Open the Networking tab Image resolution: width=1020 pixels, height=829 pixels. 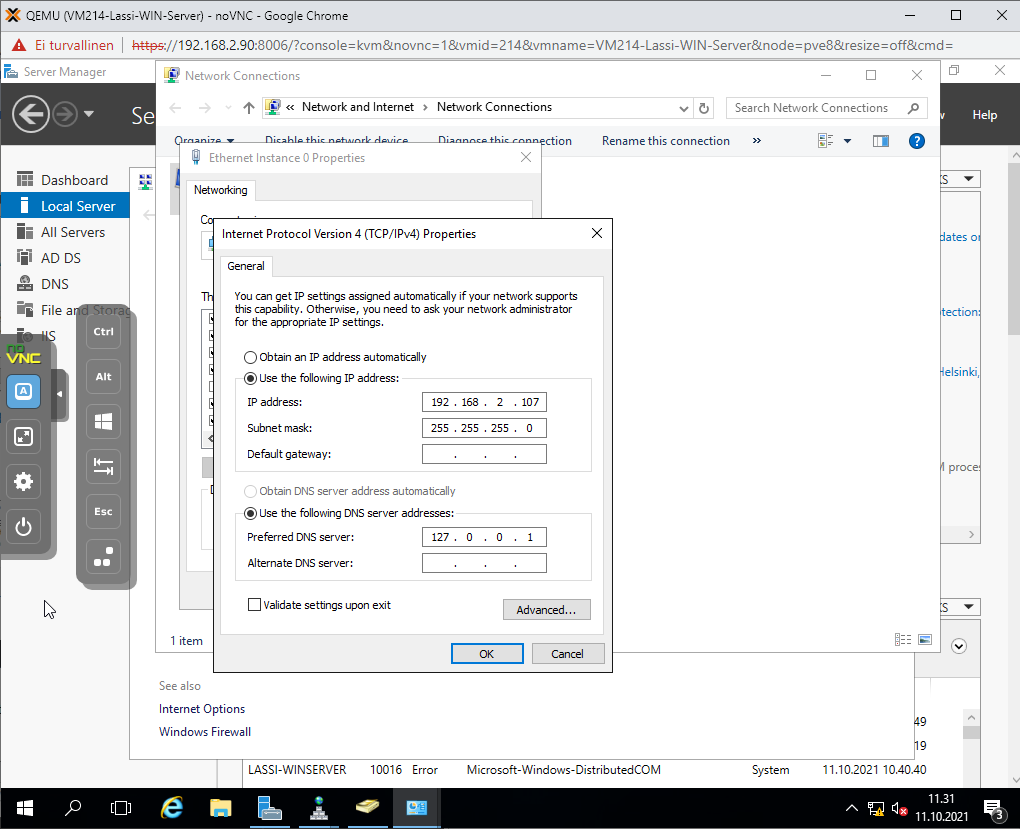pyautogui.click(x=221, y=190)
